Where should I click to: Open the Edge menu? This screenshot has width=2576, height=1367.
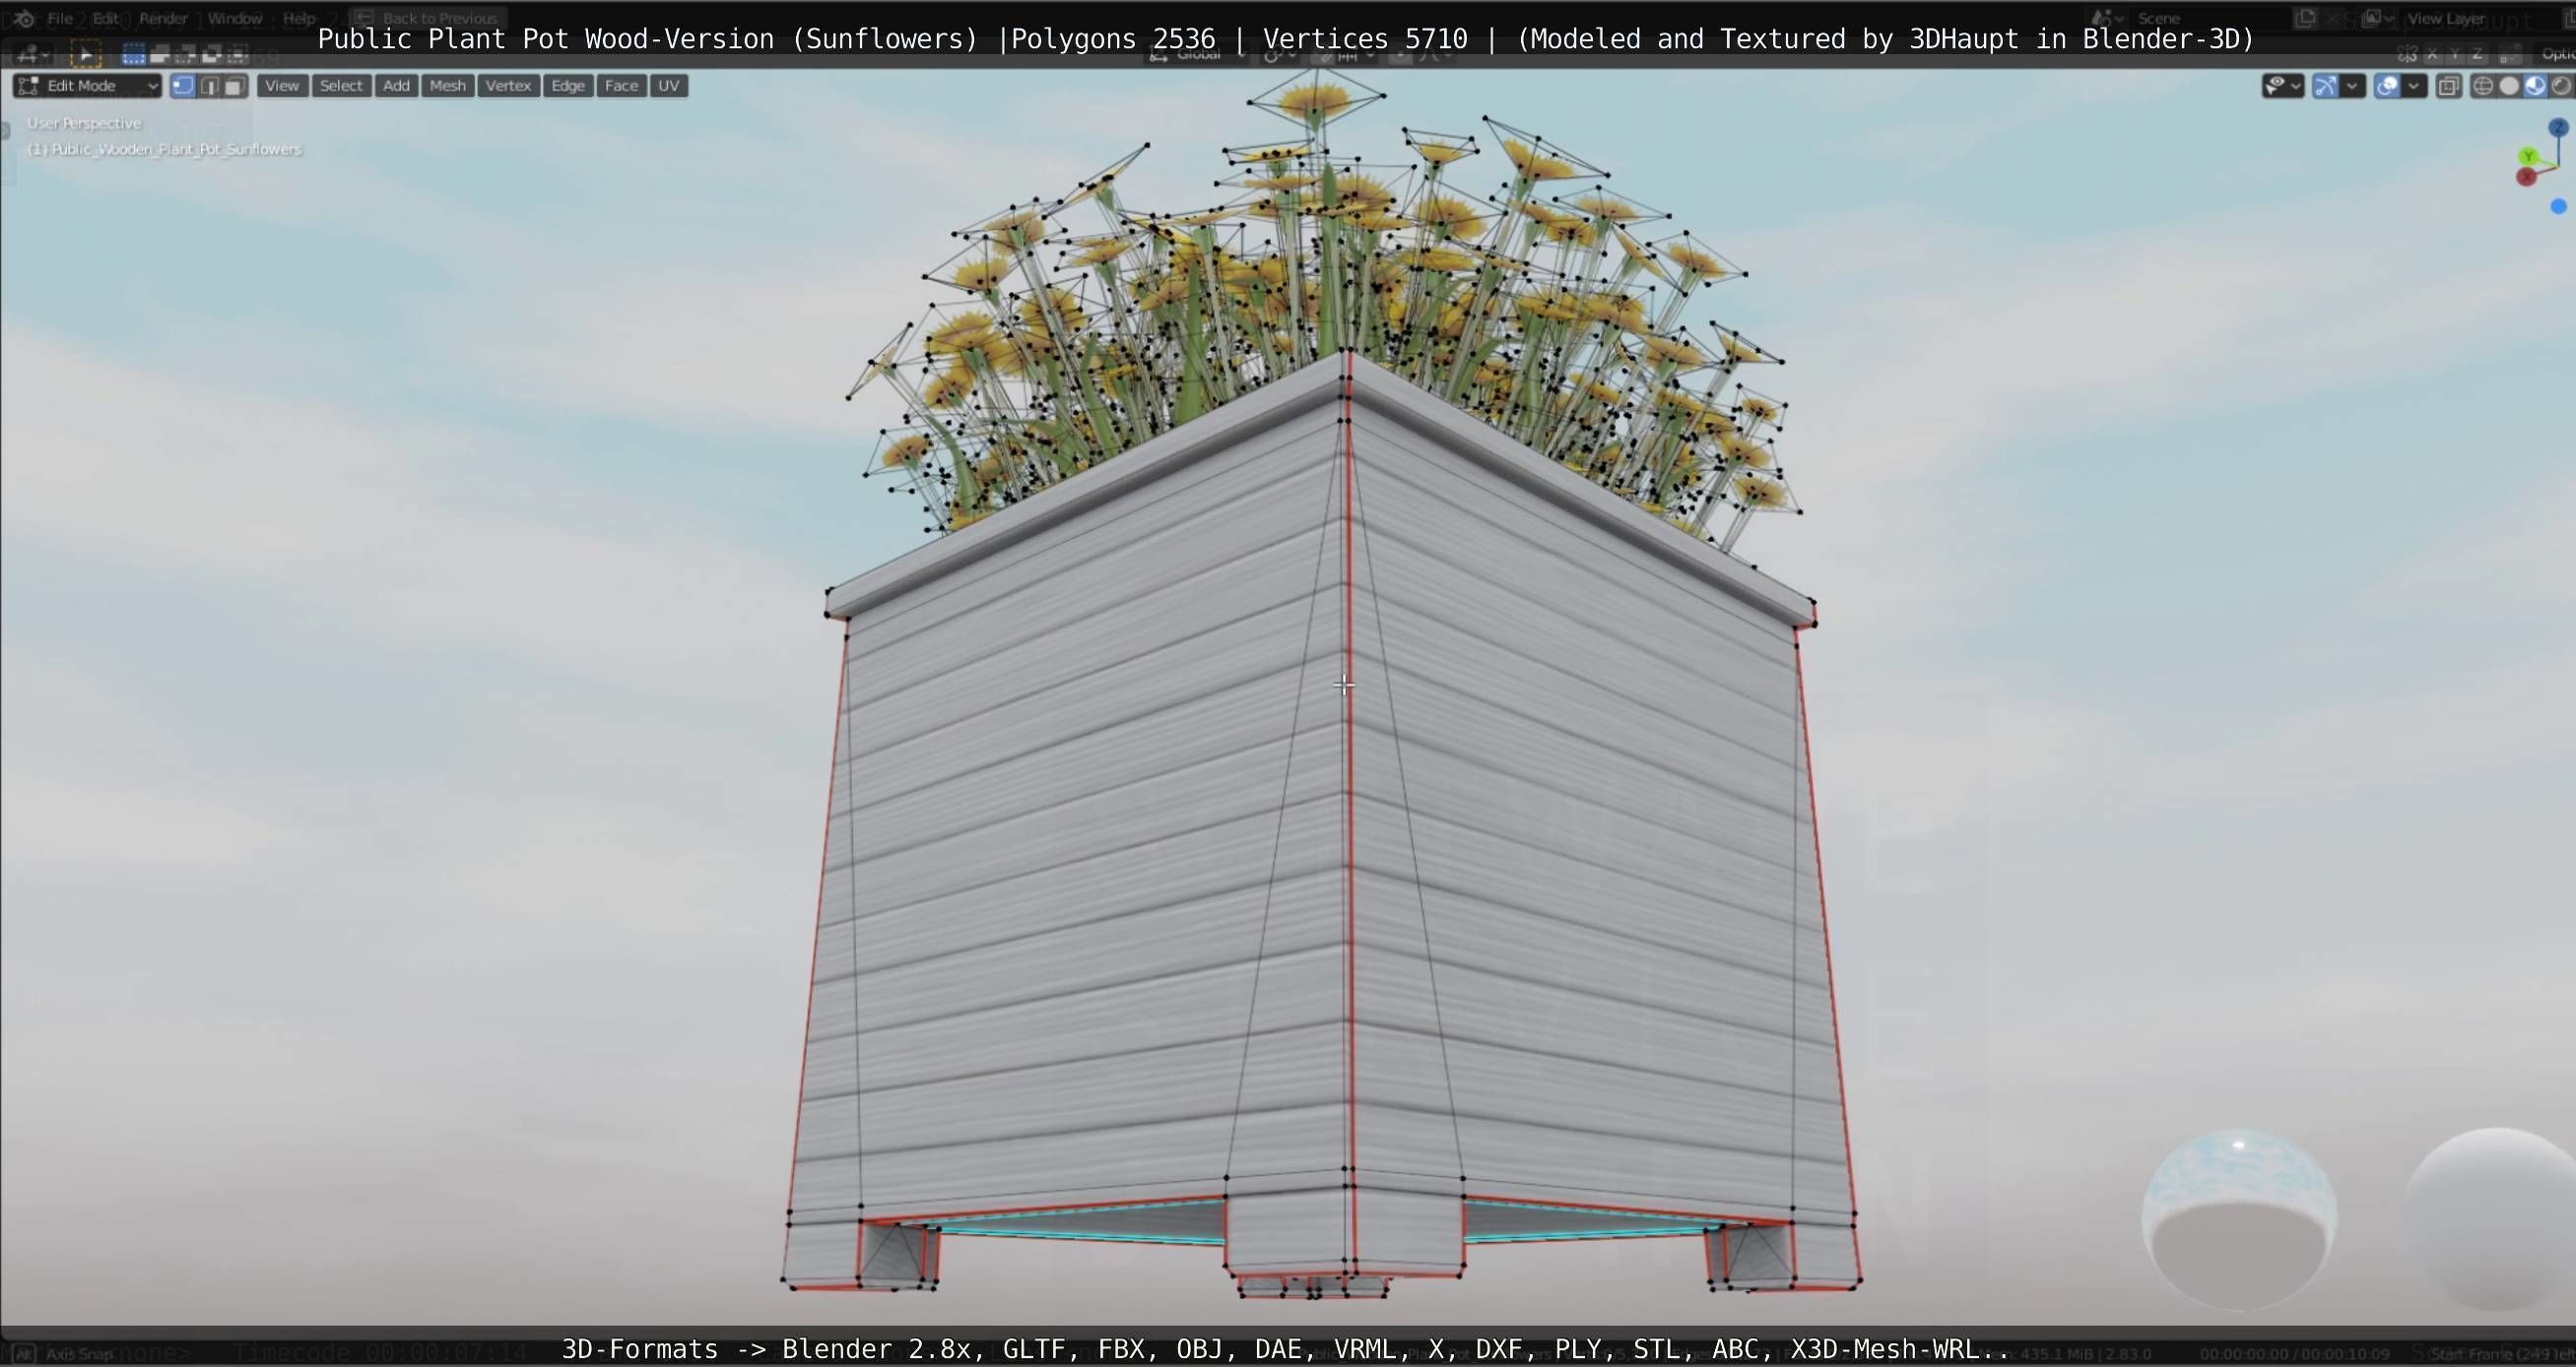(x=568, y=86)
